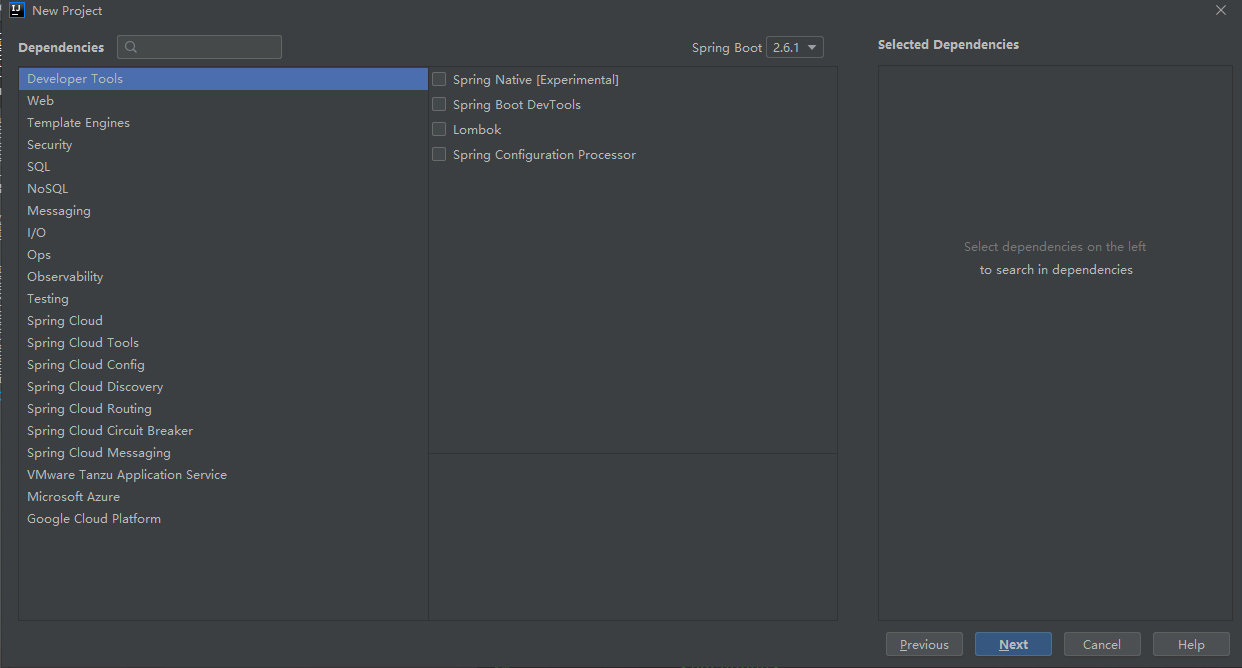Image resolution: width=1242 pixels, height=668 pixels.
Task: Click the Next button
Action: tap(1013, 644)
